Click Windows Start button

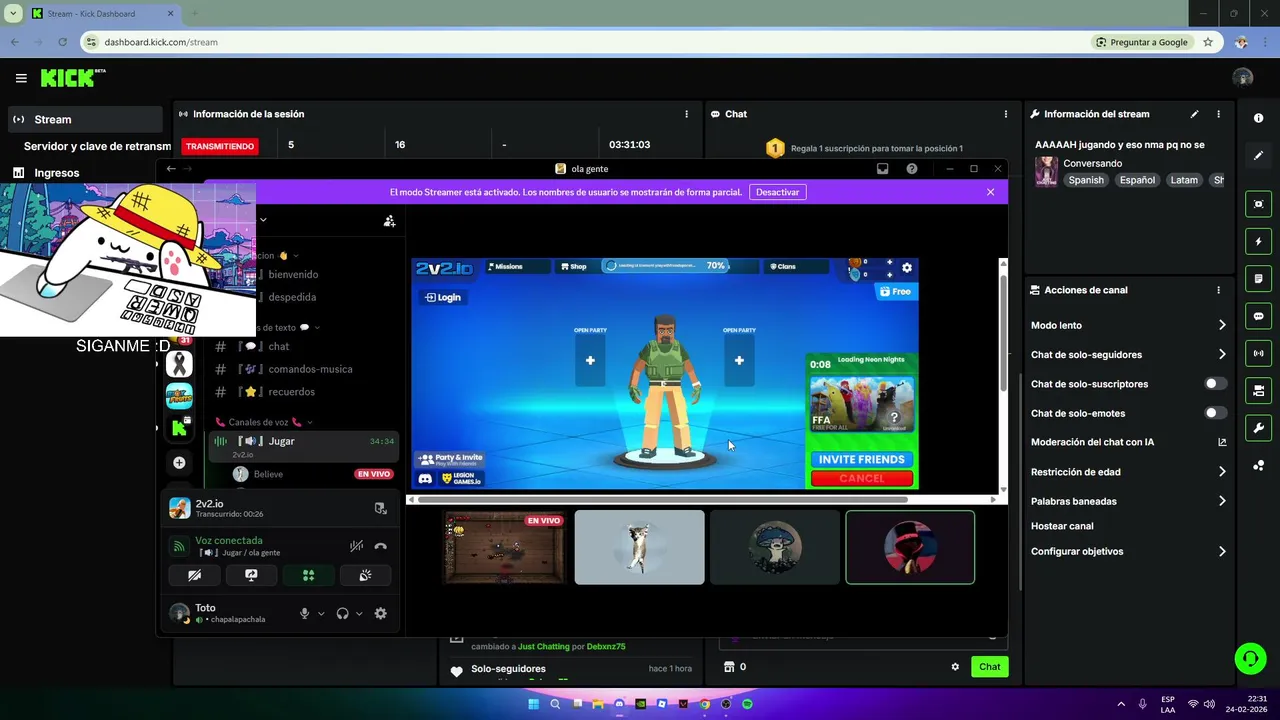coord(534,704)
